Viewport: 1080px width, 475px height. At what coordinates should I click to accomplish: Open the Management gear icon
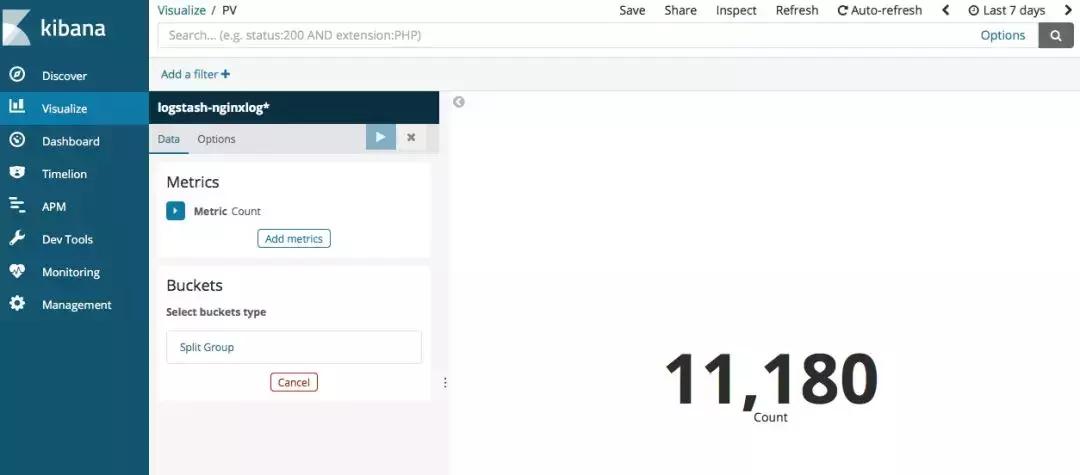17,304
